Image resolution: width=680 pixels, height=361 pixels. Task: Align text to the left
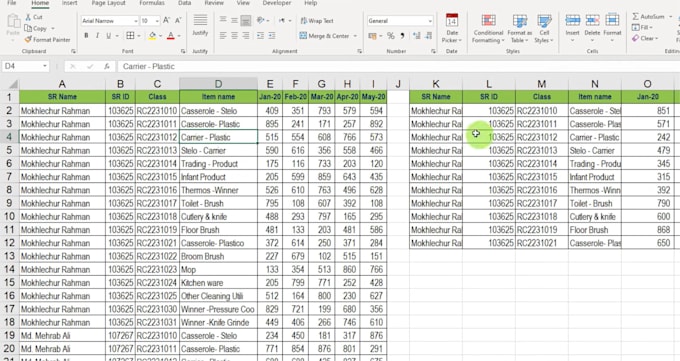click(223, 36)
